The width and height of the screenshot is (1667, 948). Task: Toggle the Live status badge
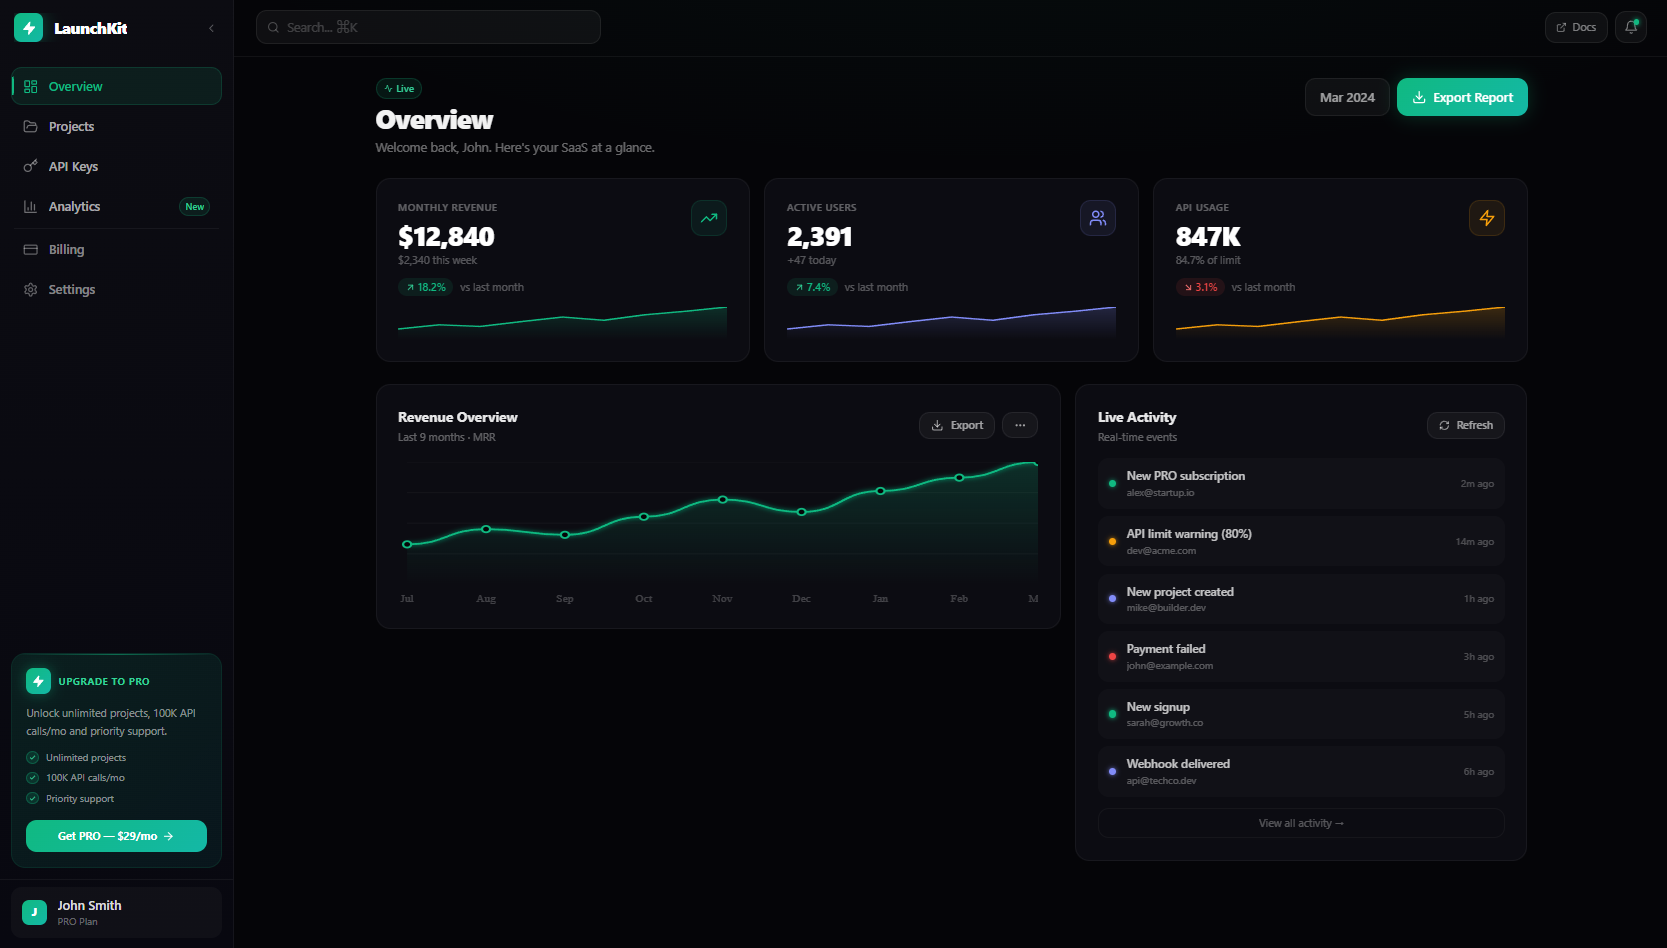[x=399, y=89]
